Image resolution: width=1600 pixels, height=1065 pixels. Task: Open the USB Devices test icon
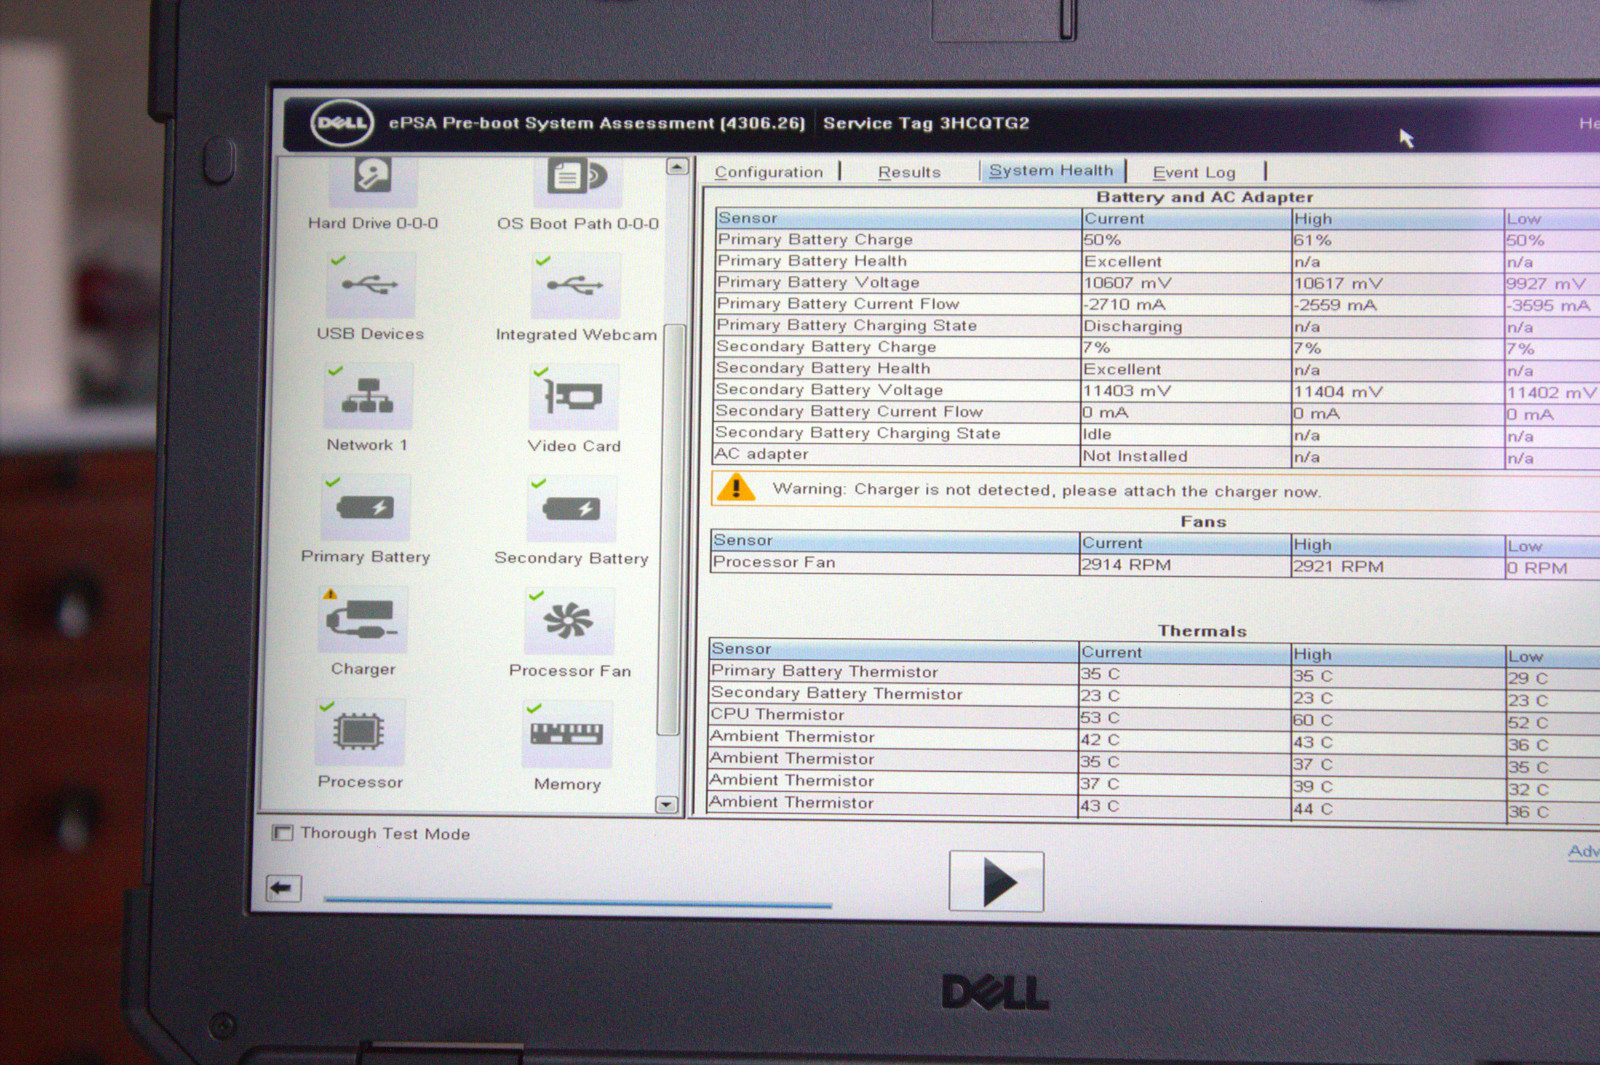[371, 285]
